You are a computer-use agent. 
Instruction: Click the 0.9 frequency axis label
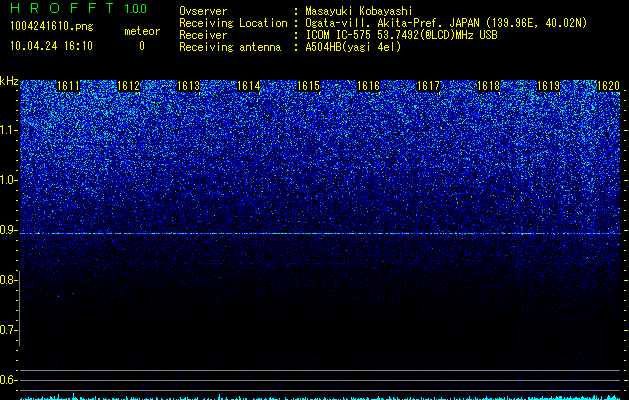point(7,230)
